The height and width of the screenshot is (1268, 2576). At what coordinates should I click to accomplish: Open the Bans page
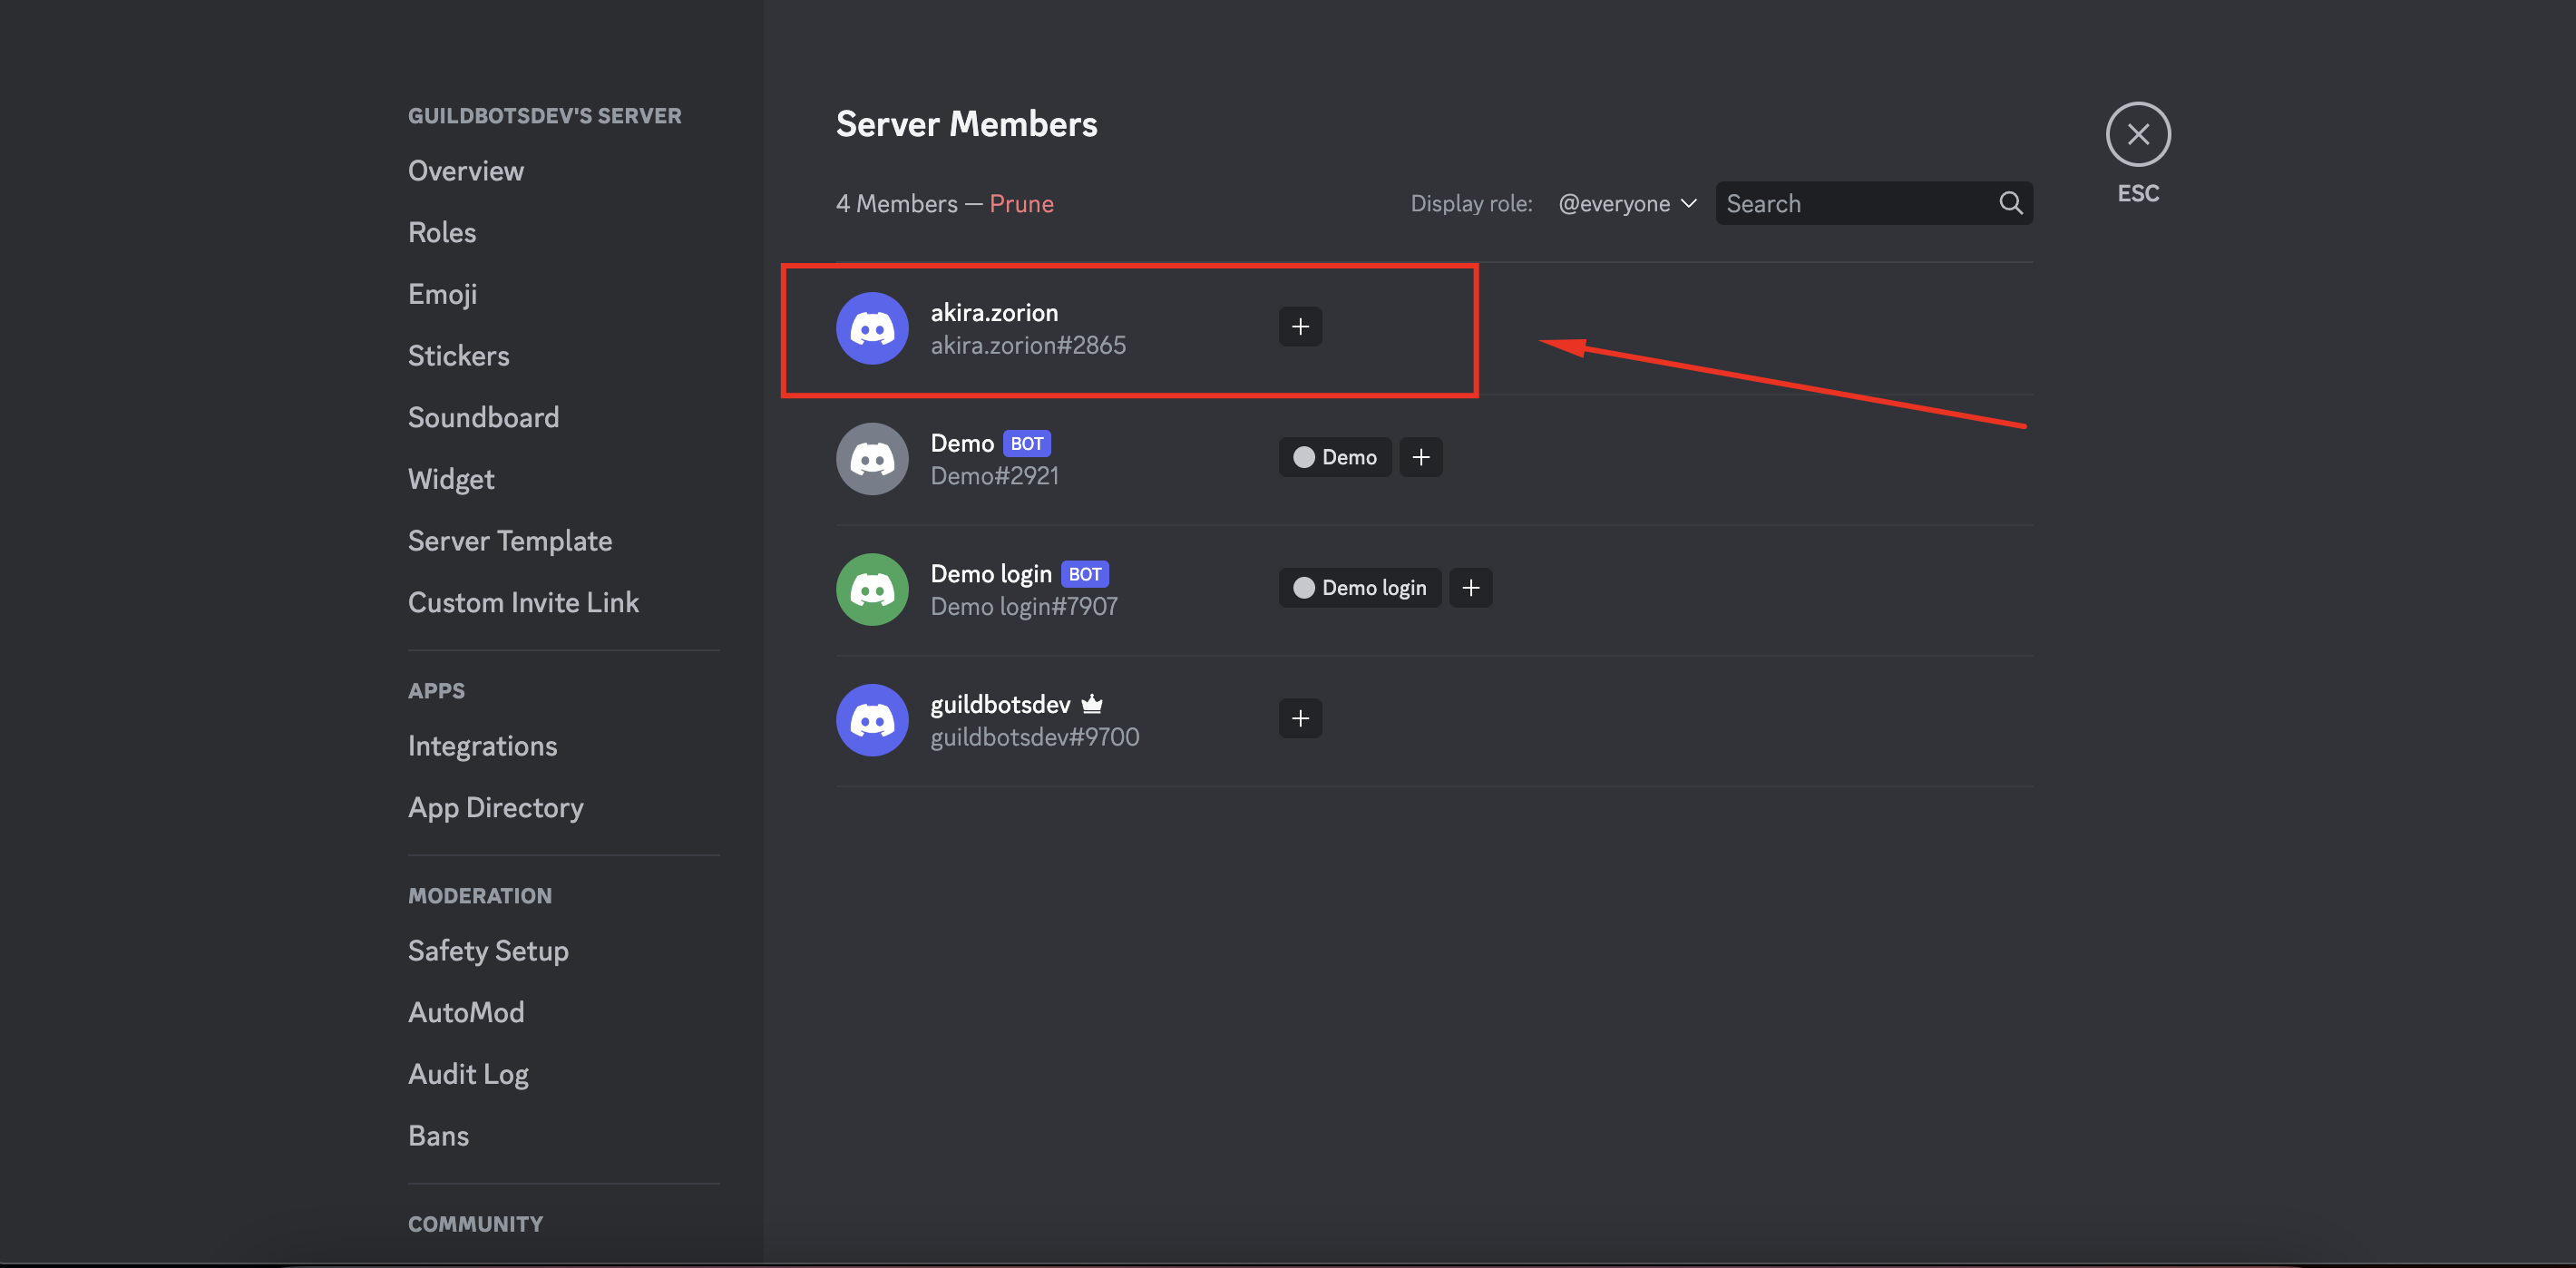438,1136
